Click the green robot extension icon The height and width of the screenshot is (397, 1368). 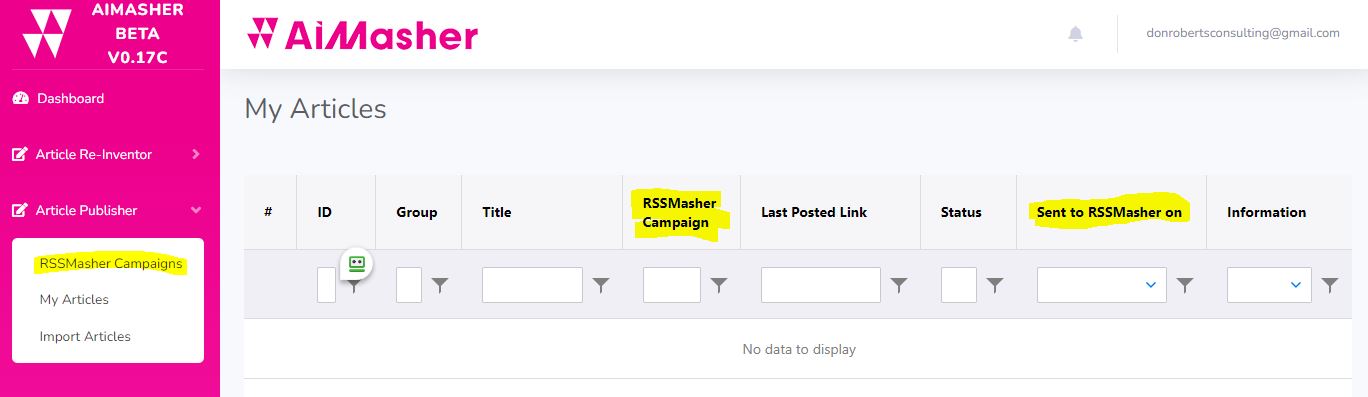(x=357, y=264)
